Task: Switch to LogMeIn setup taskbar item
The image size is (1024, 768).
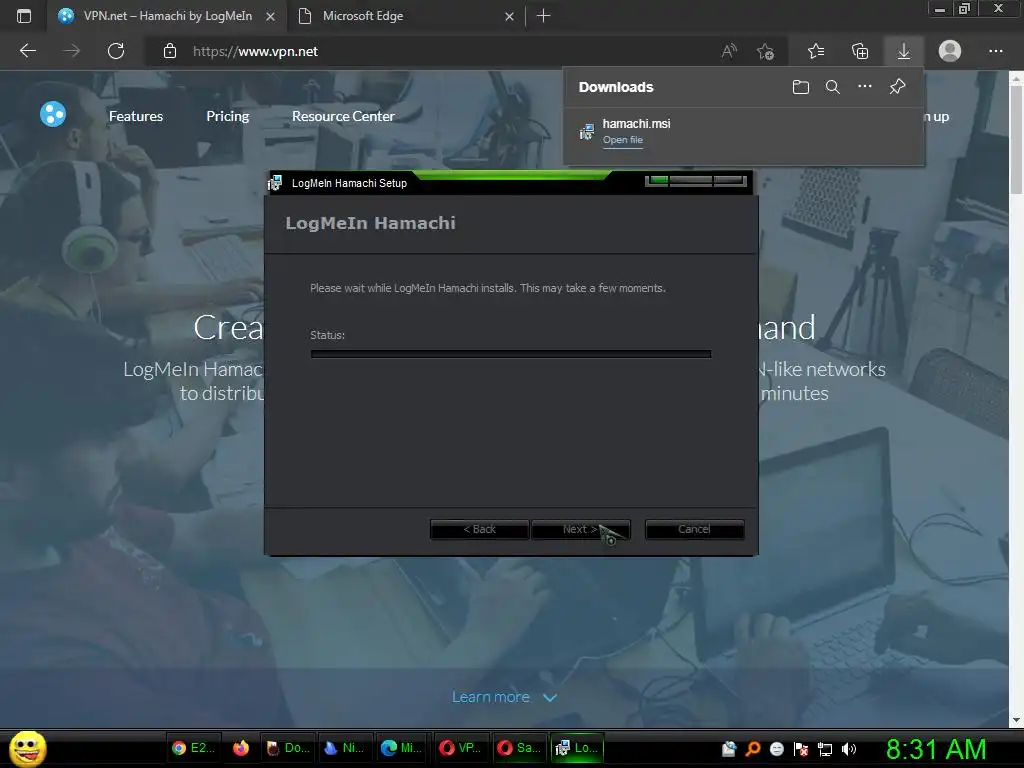Action: [x=577, y=748]
